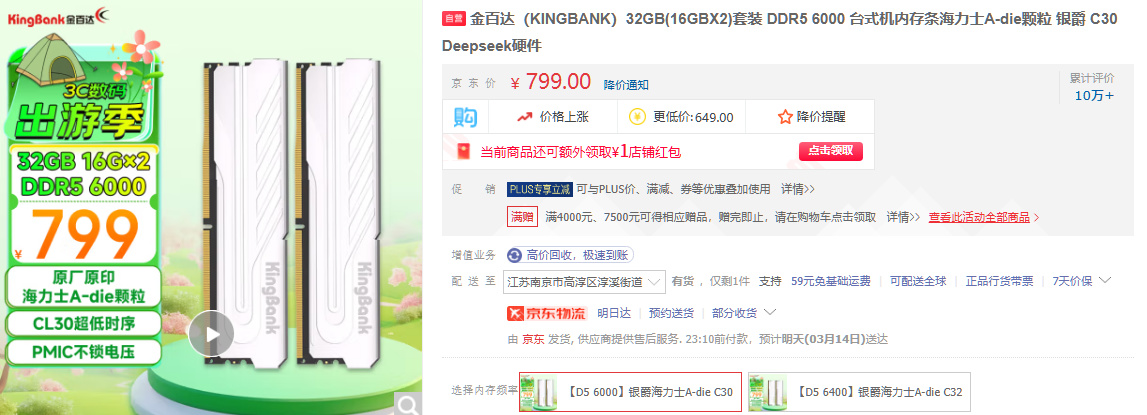
Task: Click the magnifier zoom icon on the image
Action: coord(409,403)
